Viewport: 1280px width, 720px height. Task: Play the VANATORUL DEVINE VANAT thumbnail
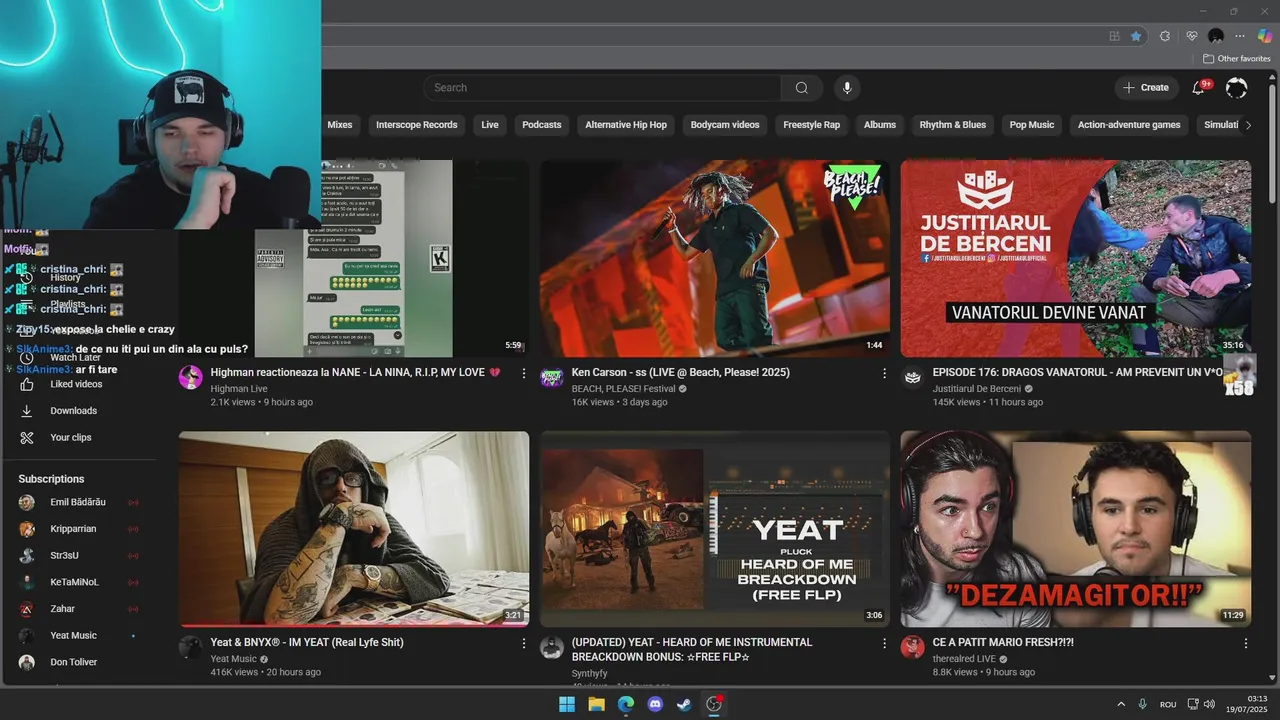coord(1075,258)
